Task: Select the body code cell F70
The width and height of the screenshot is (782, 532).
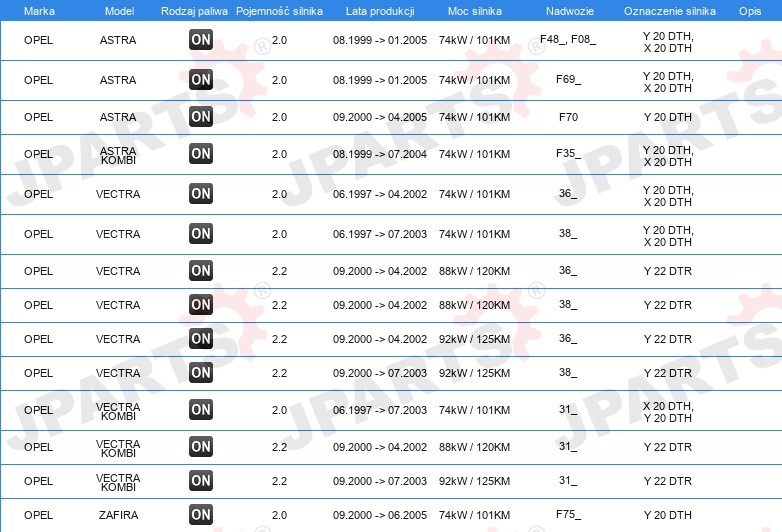Action: [x=569, y=117]
